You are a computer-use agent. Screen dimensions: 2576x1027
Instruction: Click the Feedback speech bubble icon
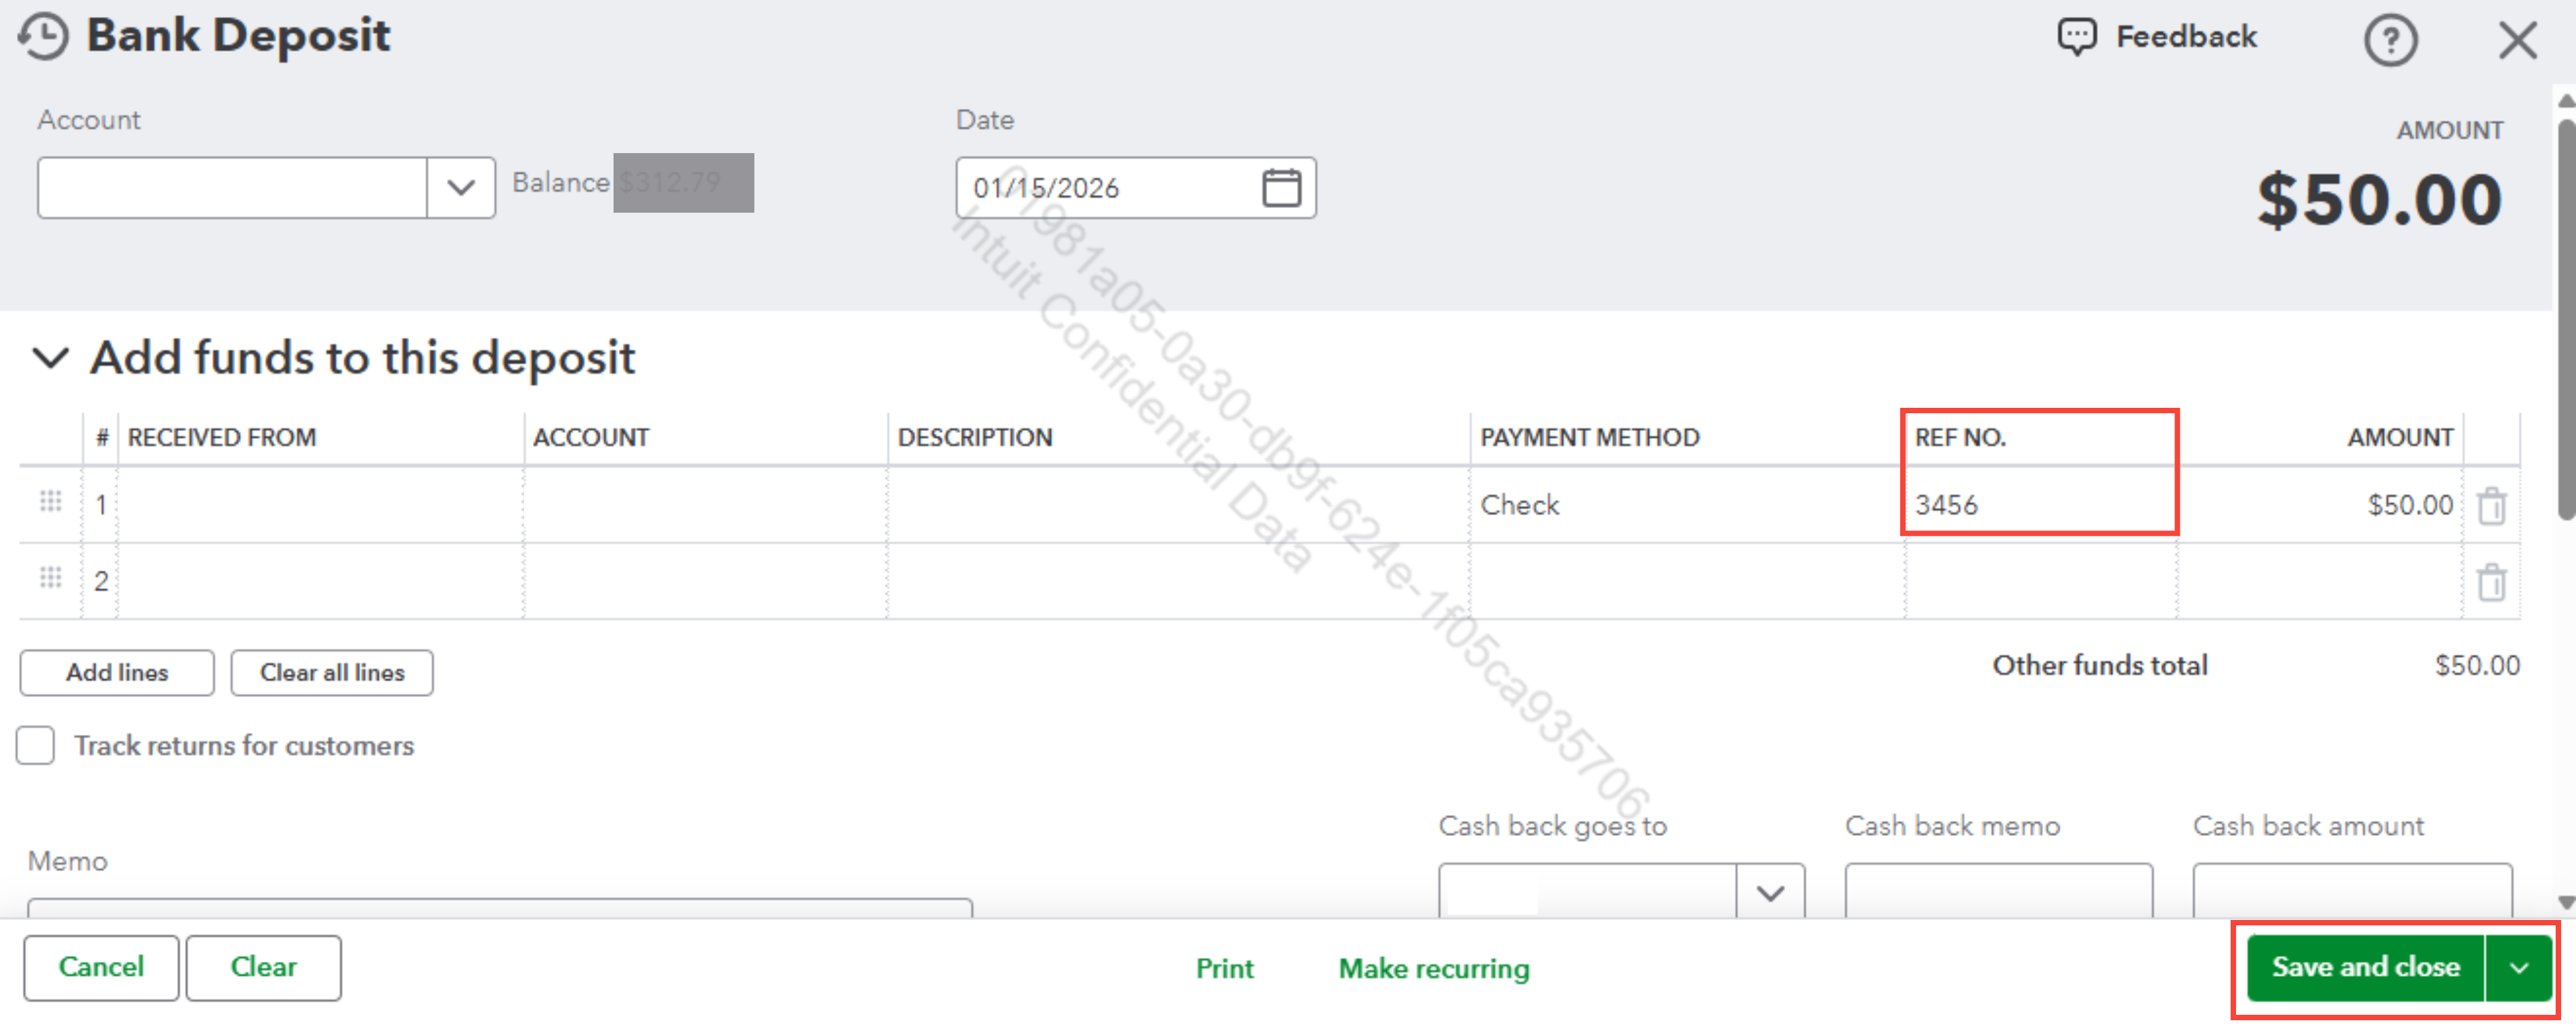(2076, 37)
